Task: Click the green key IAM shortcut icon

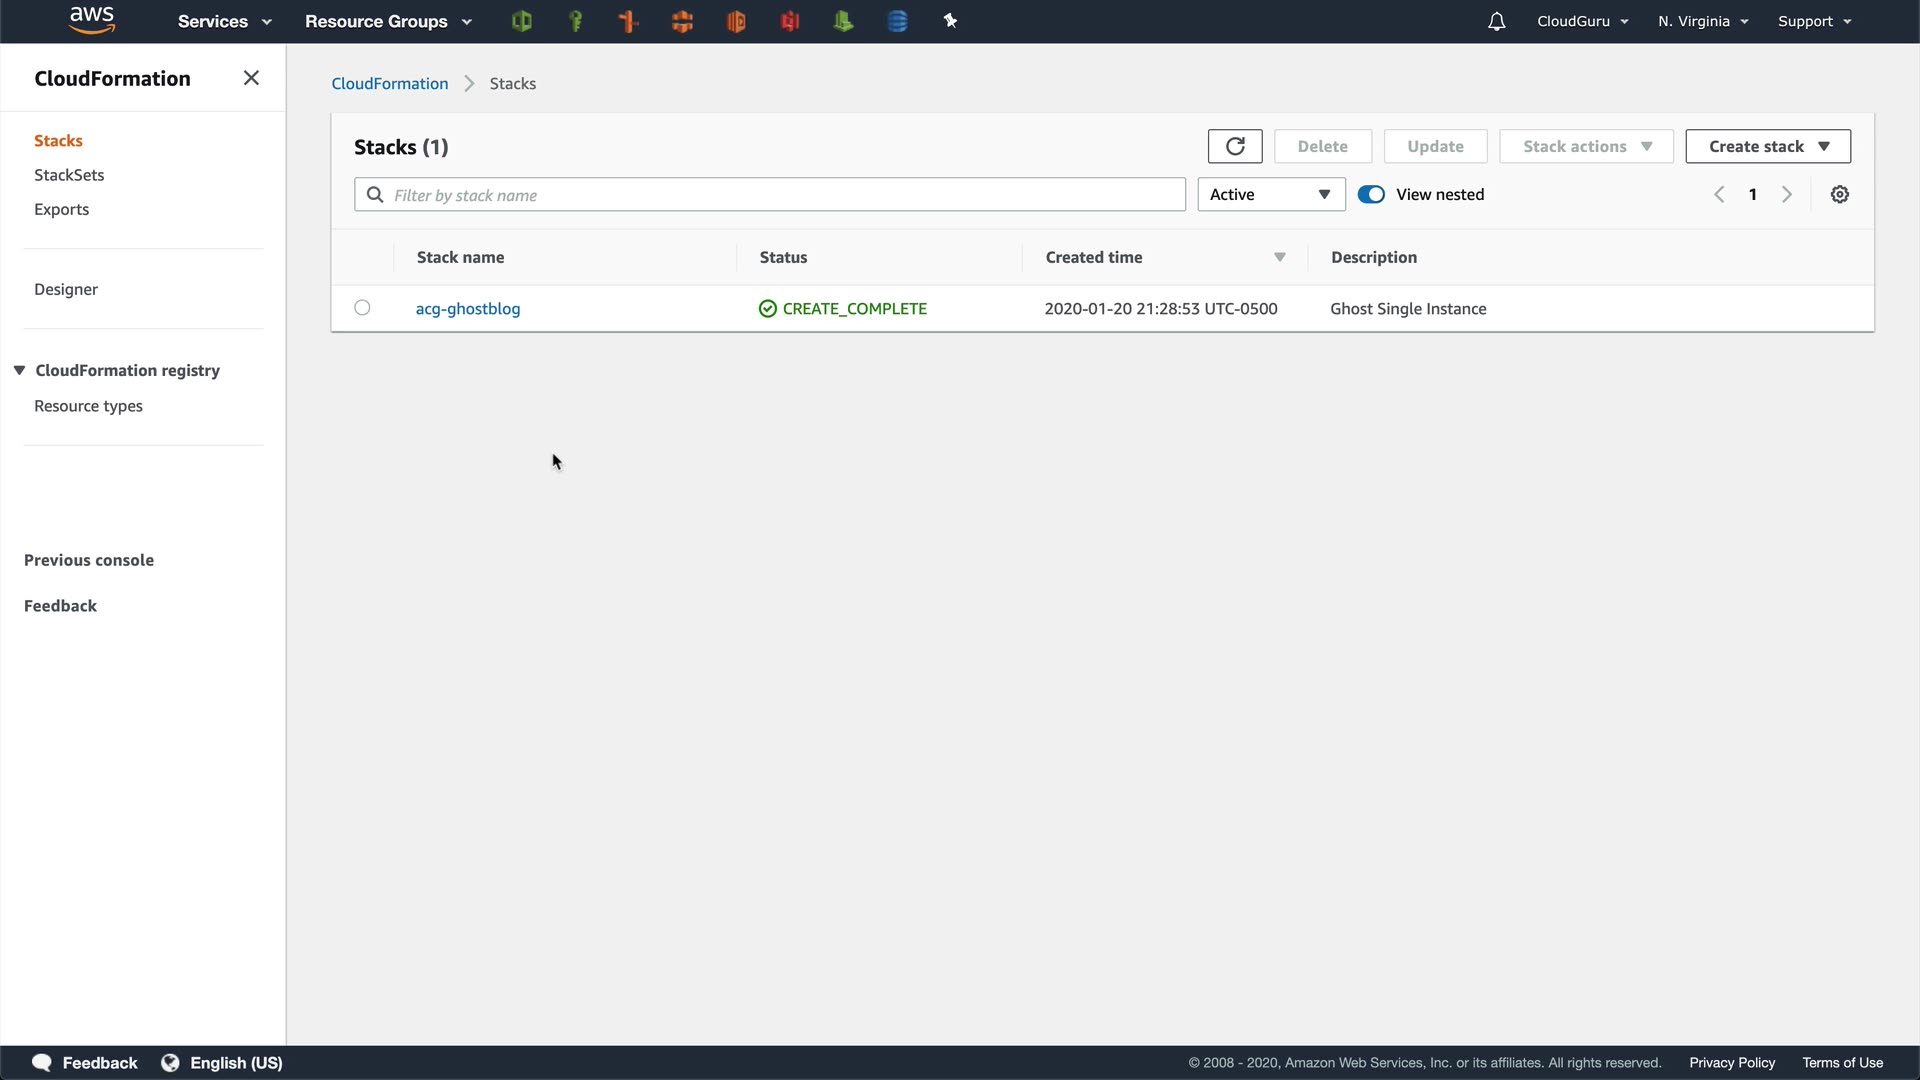Action: (x=575, y=21)
